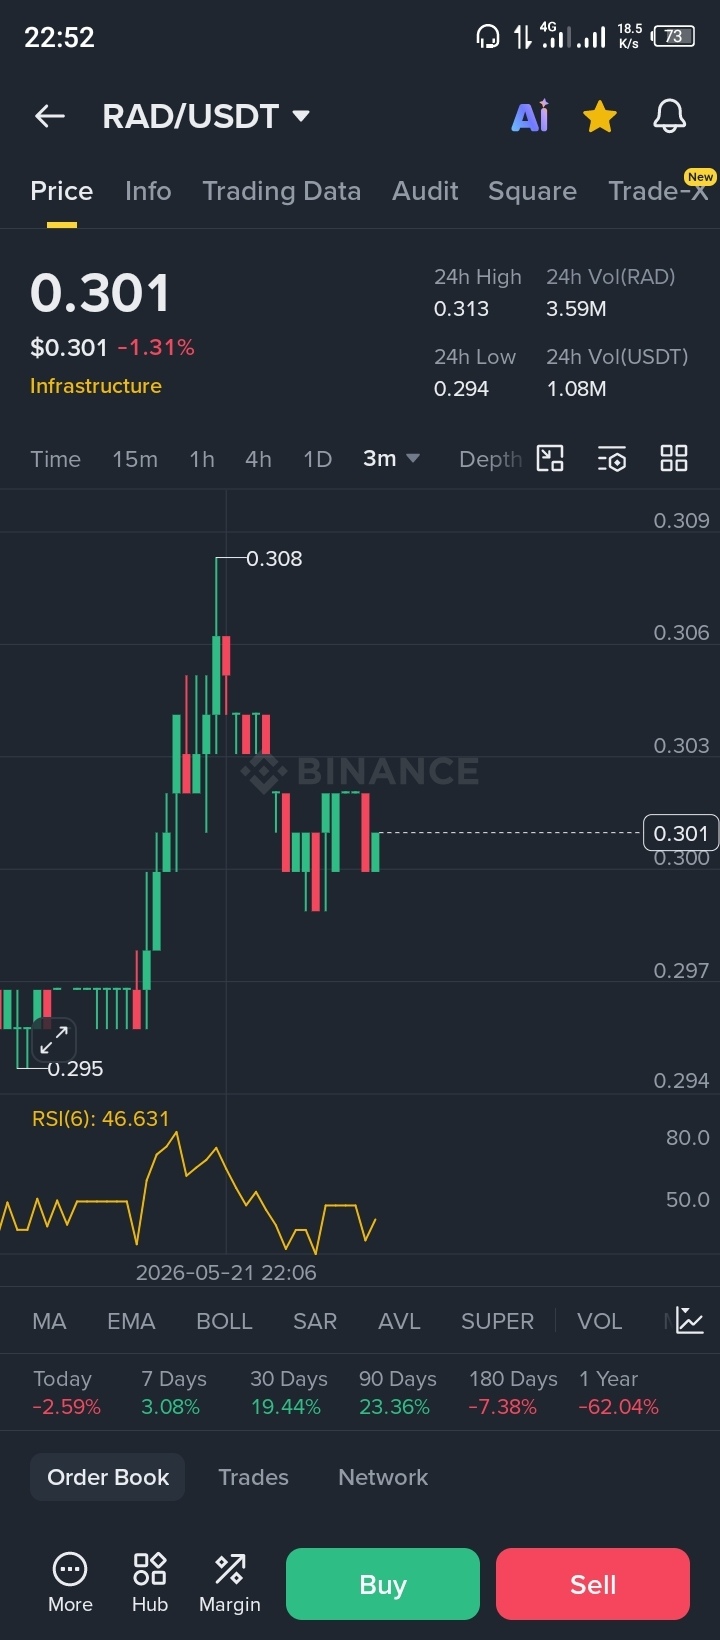The height and width of the screenshot is (1640, 720).
Task: Open the multi-chart grid icon
Action: coord(674,458)
